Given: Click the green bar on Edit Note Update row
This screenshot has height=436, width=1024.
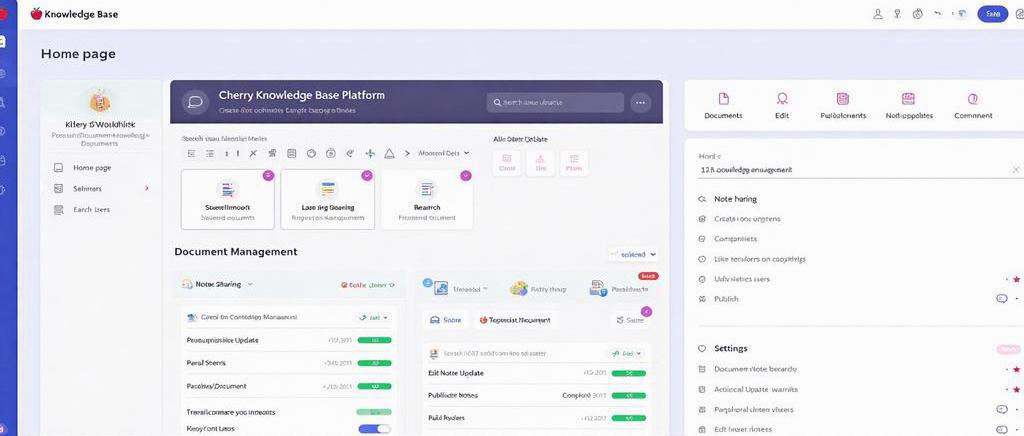Looking at the screenshot, I should [x=629, y=373].
